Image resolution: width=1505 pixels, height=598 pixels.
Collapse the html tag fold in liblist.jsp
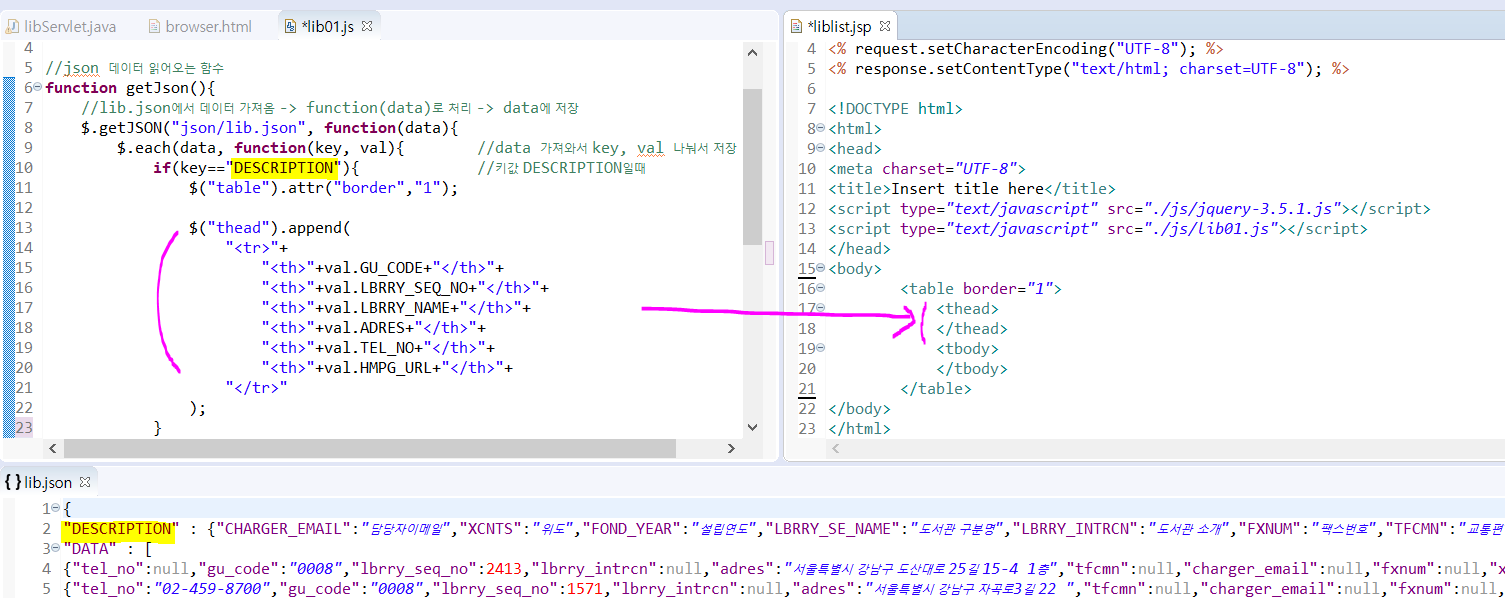(820, 128)
